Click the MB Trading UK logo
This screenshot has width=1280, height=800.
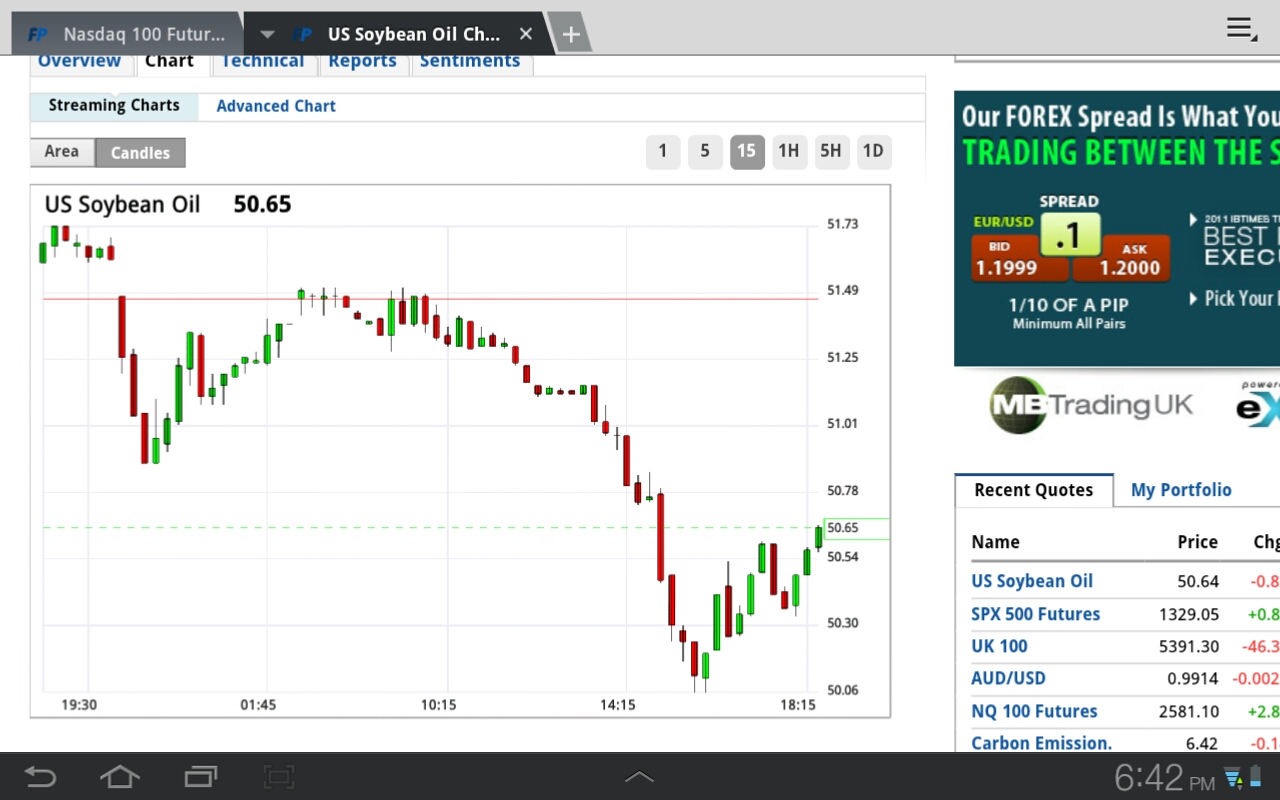(1091, 405)
